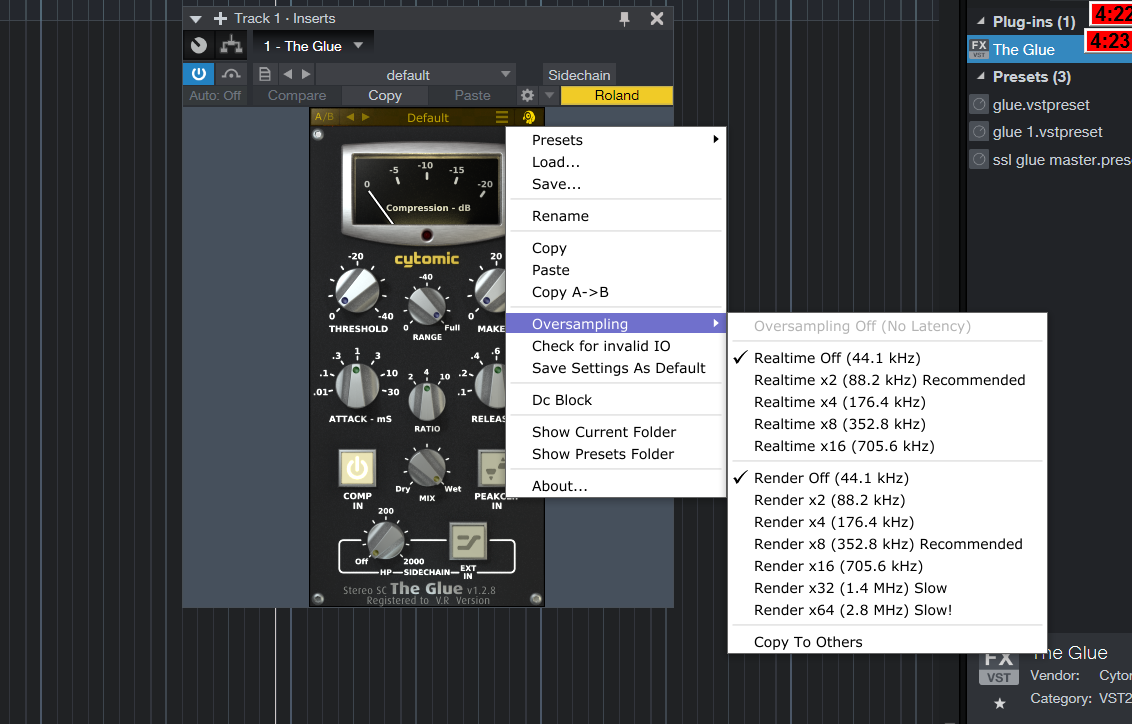
Task: Toggle The Glue plugin power button
Action: [x=199, y=74]
